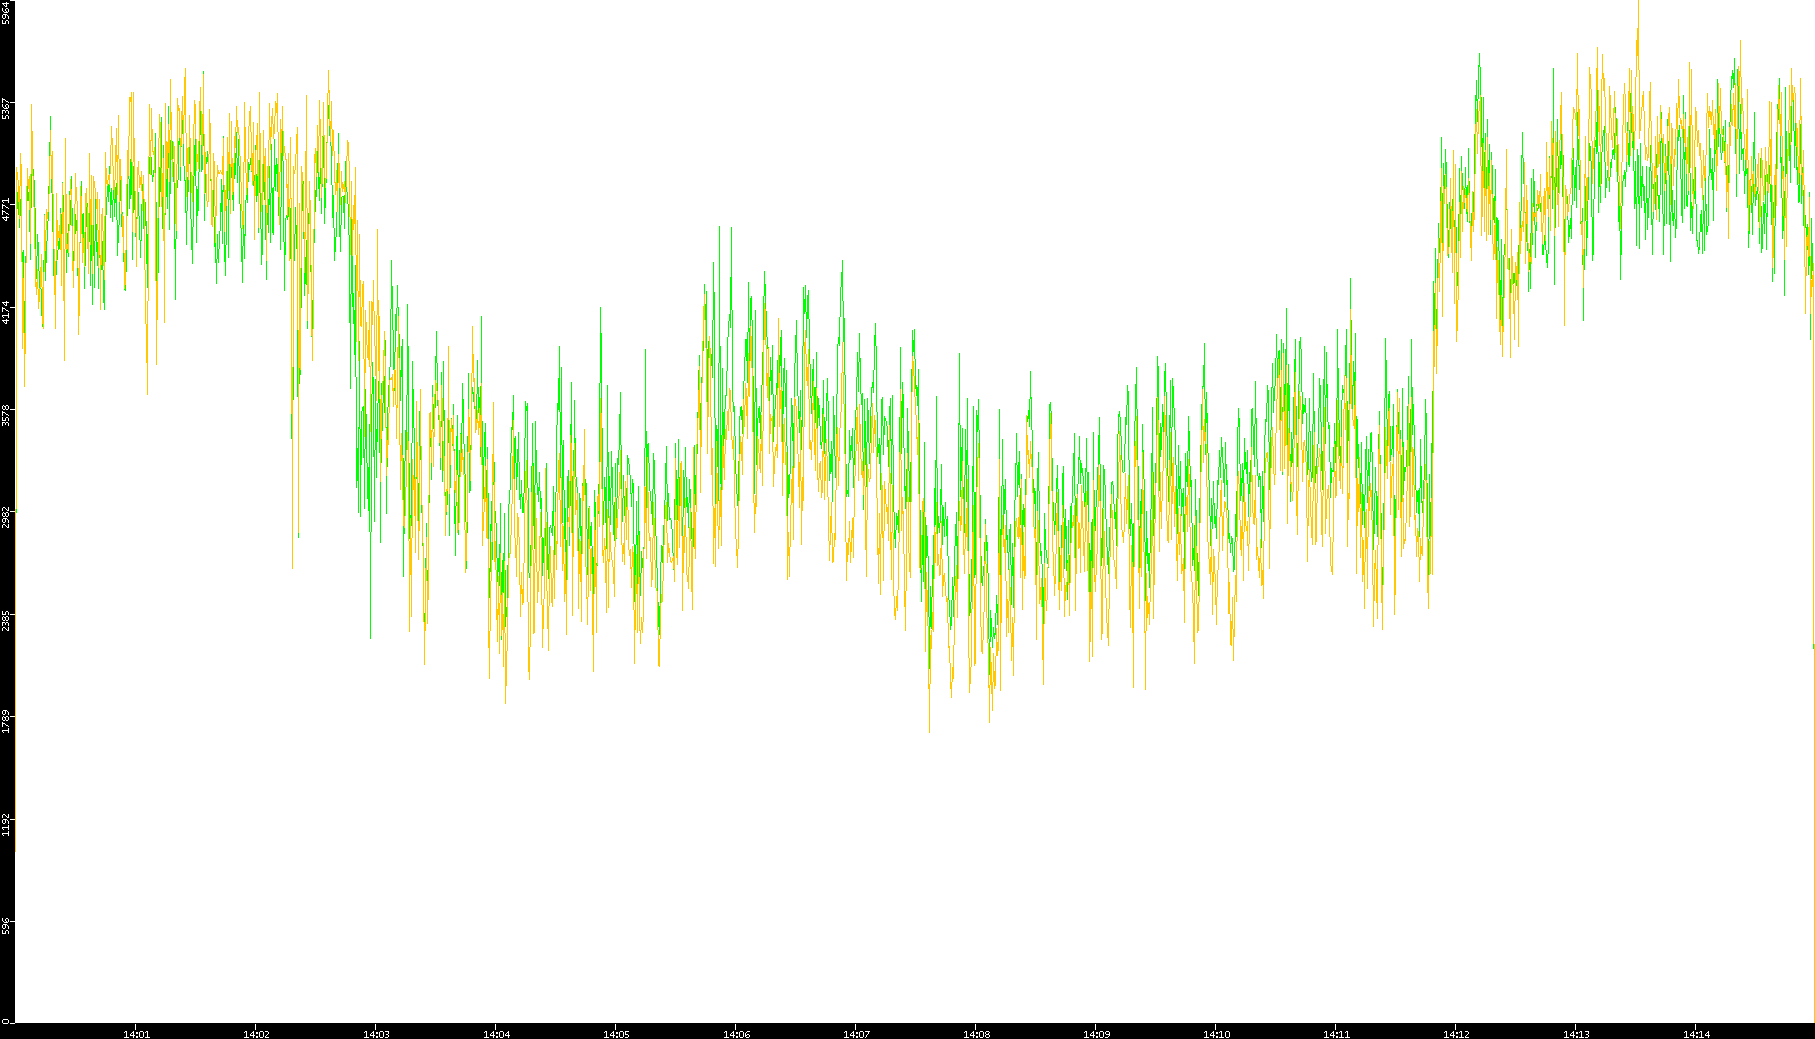1815x1039 pixels.
Task: Click the 14:08 time axis label
Action: pyautogui.click(x=976, y=1034)
